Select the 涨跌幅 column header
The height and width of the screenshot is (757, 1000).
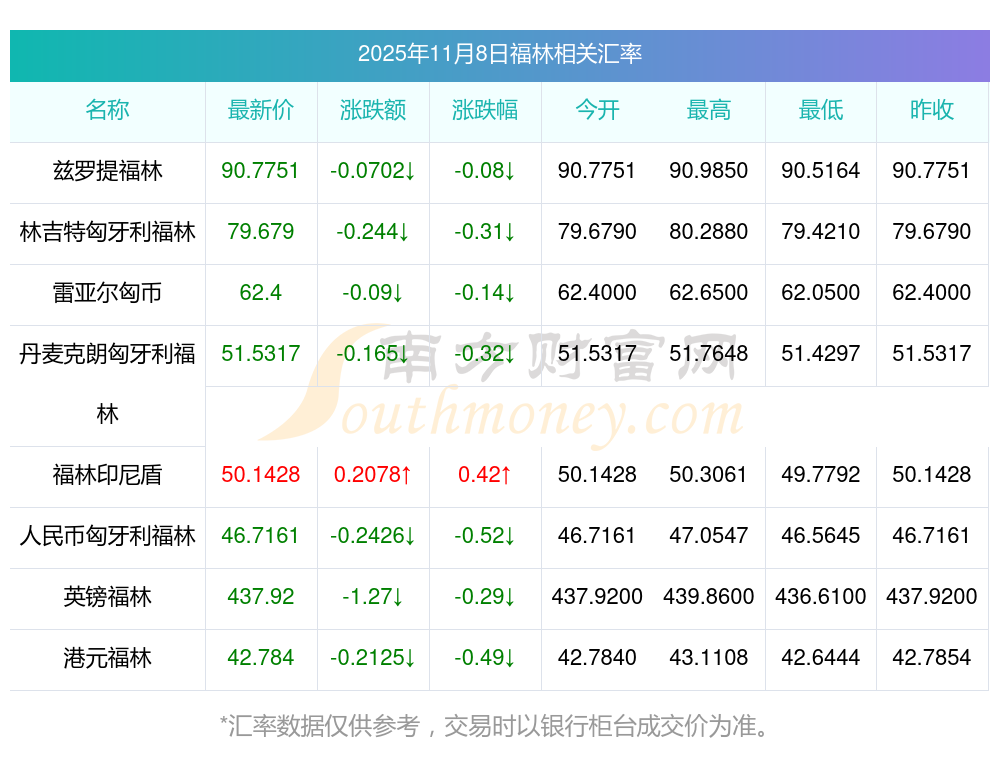coord(485,110)
